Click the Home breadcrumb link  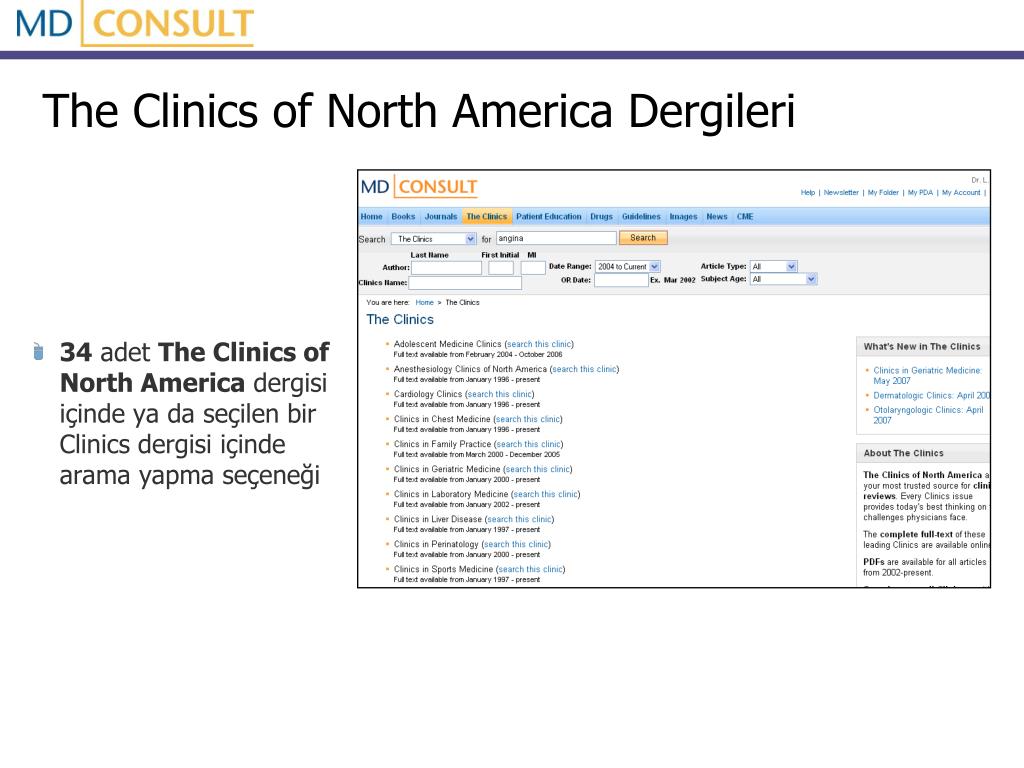[x=424, y=302]
